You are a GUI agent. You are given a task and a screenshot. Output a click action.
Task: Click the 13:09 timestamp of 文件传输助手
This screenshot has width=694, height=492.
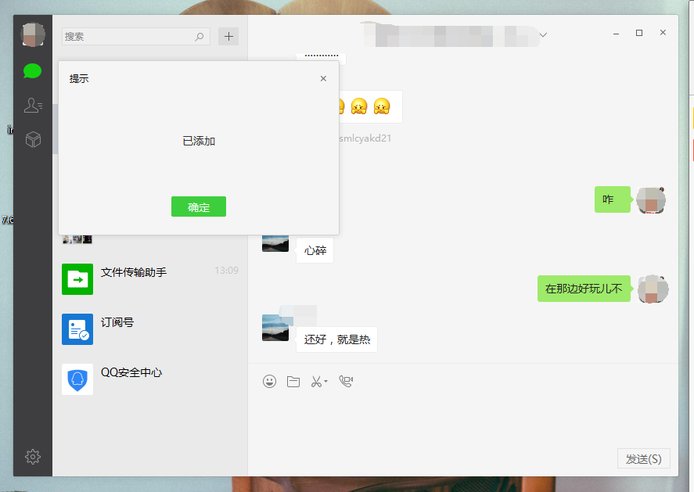point(227,270)
